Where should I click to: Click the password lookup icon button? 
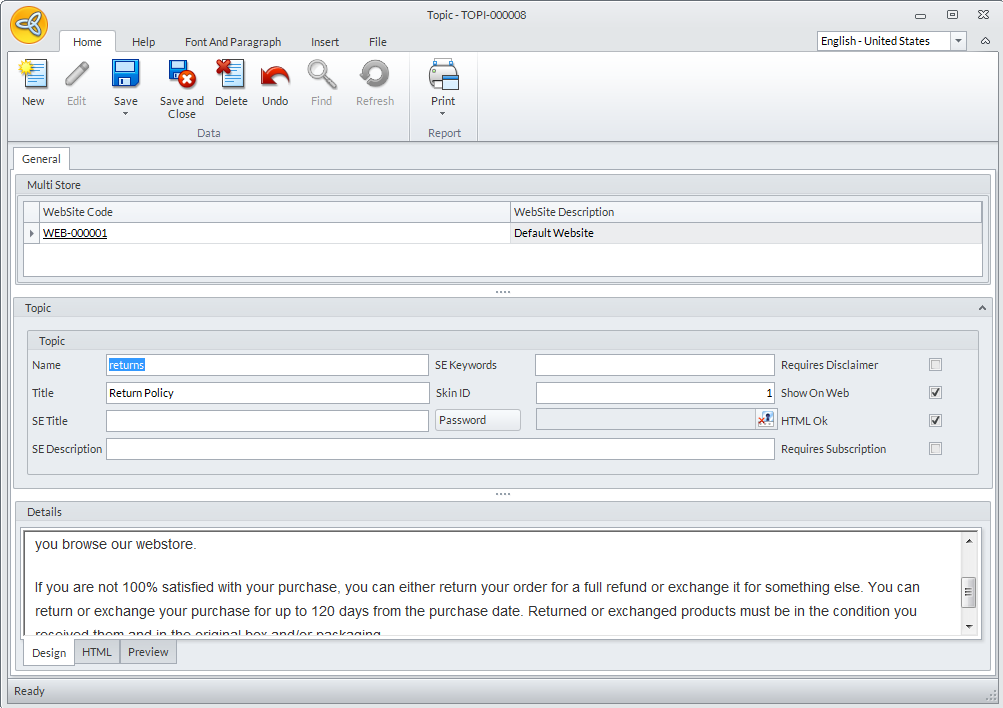(765, 420)
